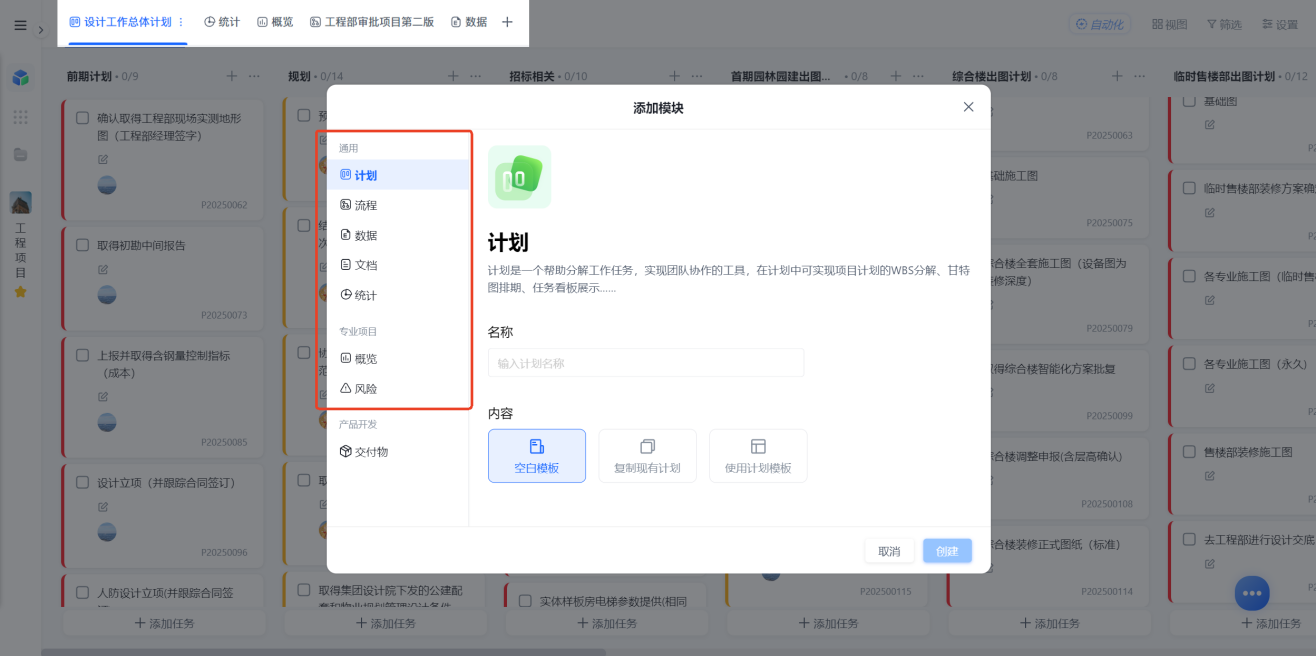Check the 各专业施工图（永久) task checkbox

pyautogui.click(x=1190, y=364)
